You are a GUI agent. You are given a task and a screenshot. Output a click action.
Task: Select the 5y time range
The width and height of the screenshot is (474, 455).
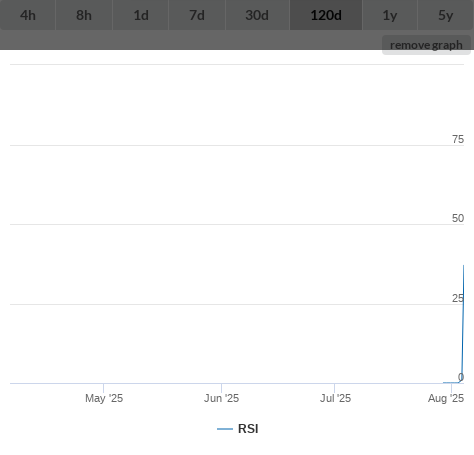446,15
